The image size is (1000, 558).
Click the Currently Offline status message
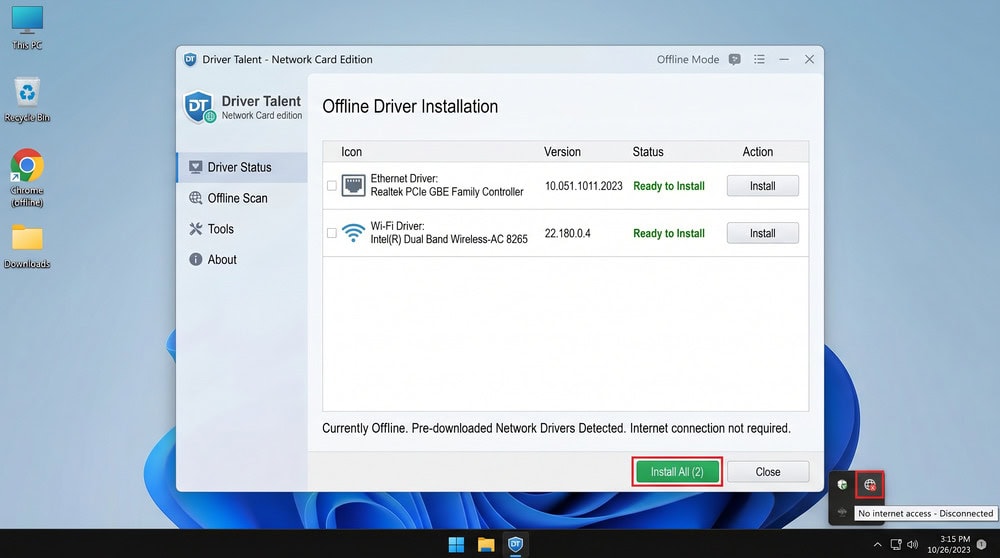556,428
